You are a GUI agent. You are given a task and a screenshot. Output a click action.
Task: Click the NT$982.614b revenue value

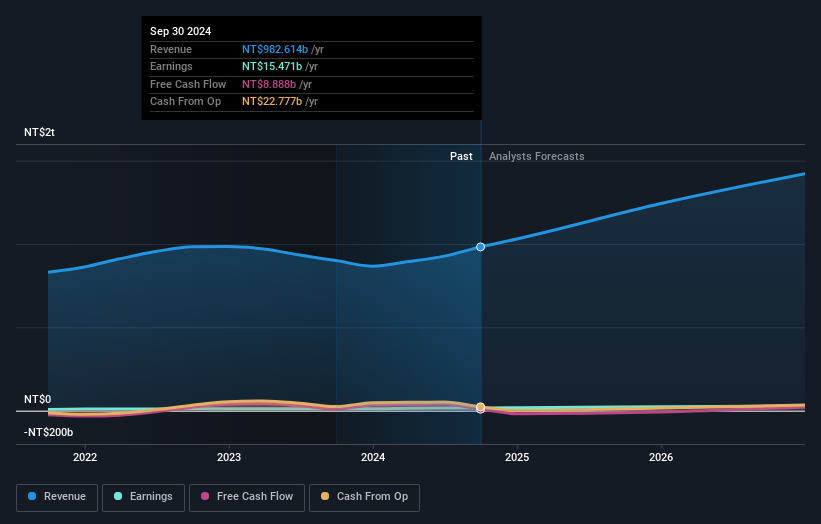275,49
